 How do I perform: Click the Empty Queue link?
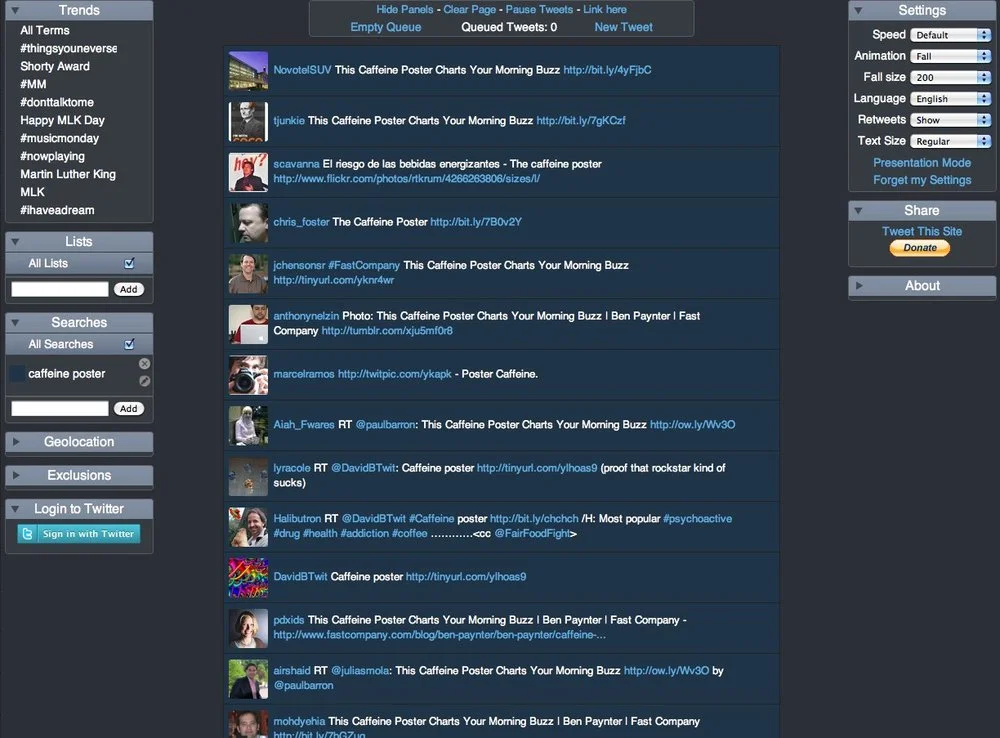click(x=385, y=27)
